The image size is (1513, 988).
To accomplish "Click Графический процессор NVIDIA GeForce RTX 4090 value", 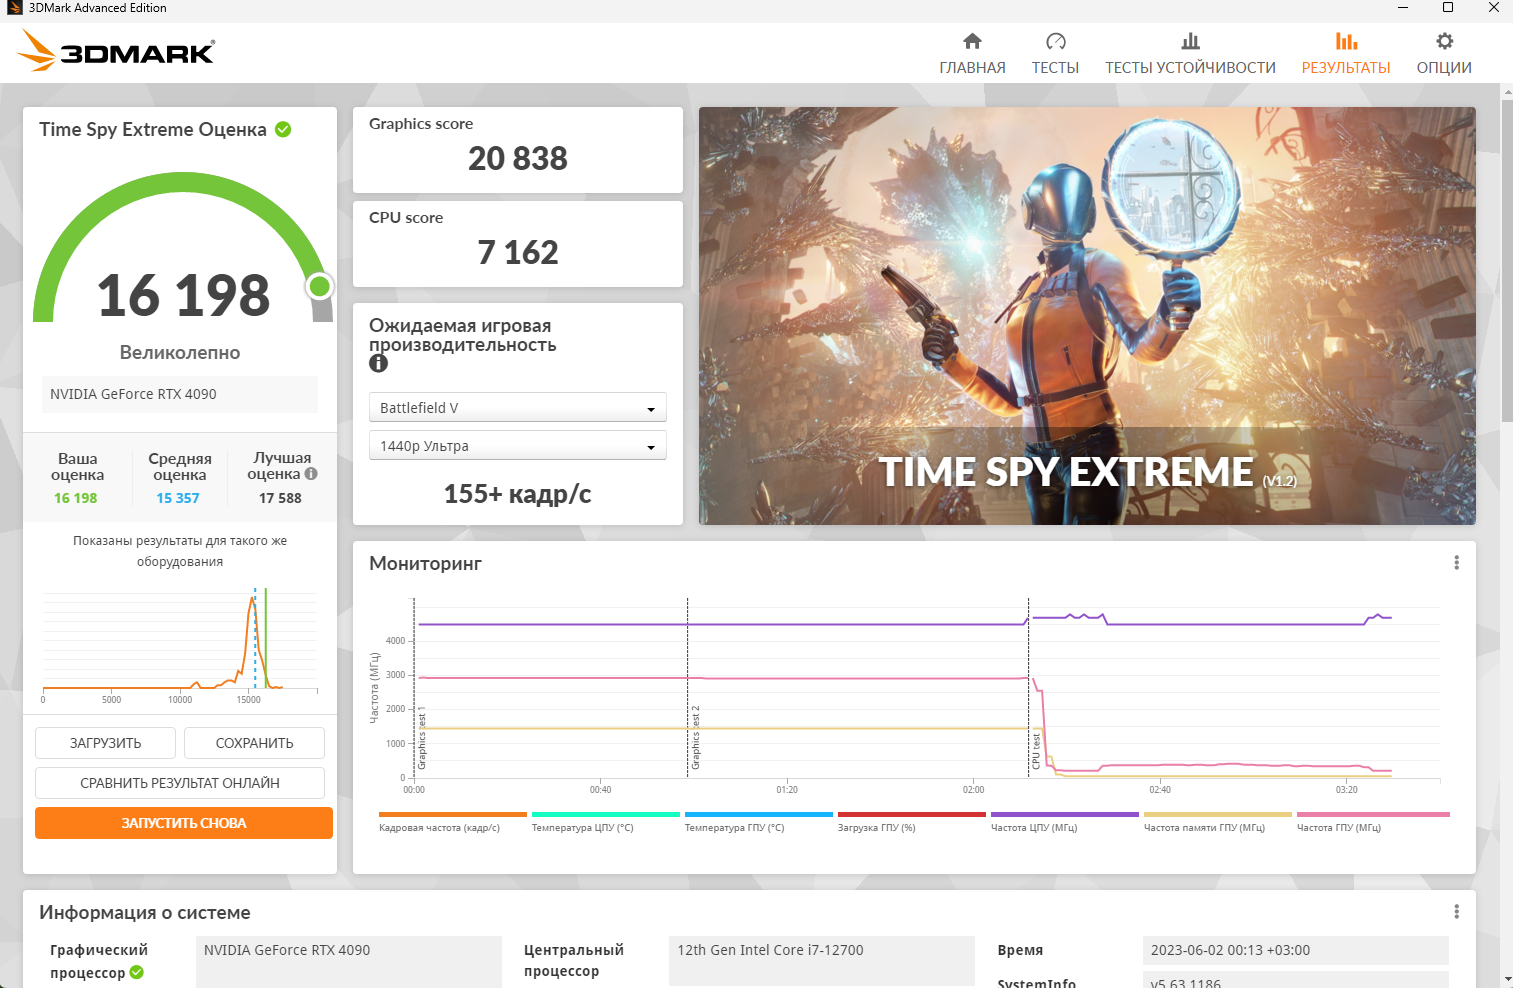I will (x=349, y=961).
